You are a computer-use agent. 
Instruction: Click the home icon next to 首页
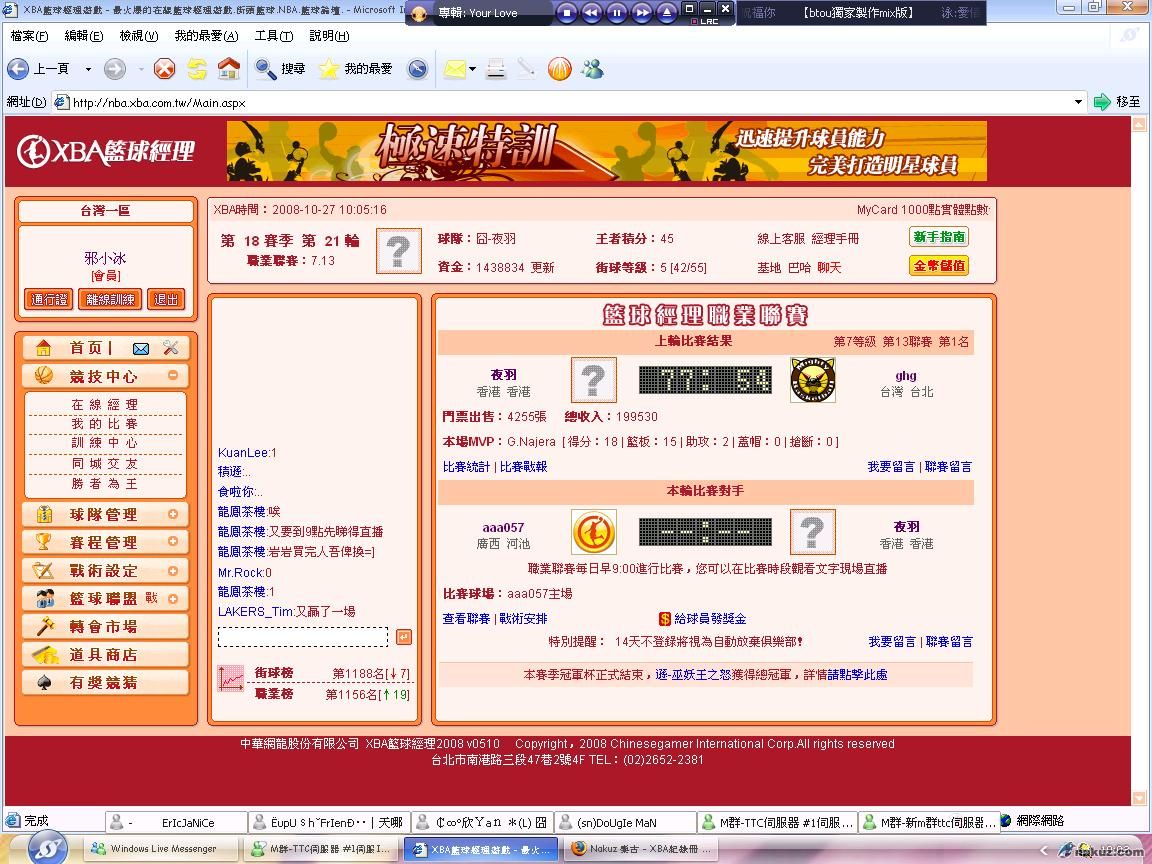click(43, 348)
